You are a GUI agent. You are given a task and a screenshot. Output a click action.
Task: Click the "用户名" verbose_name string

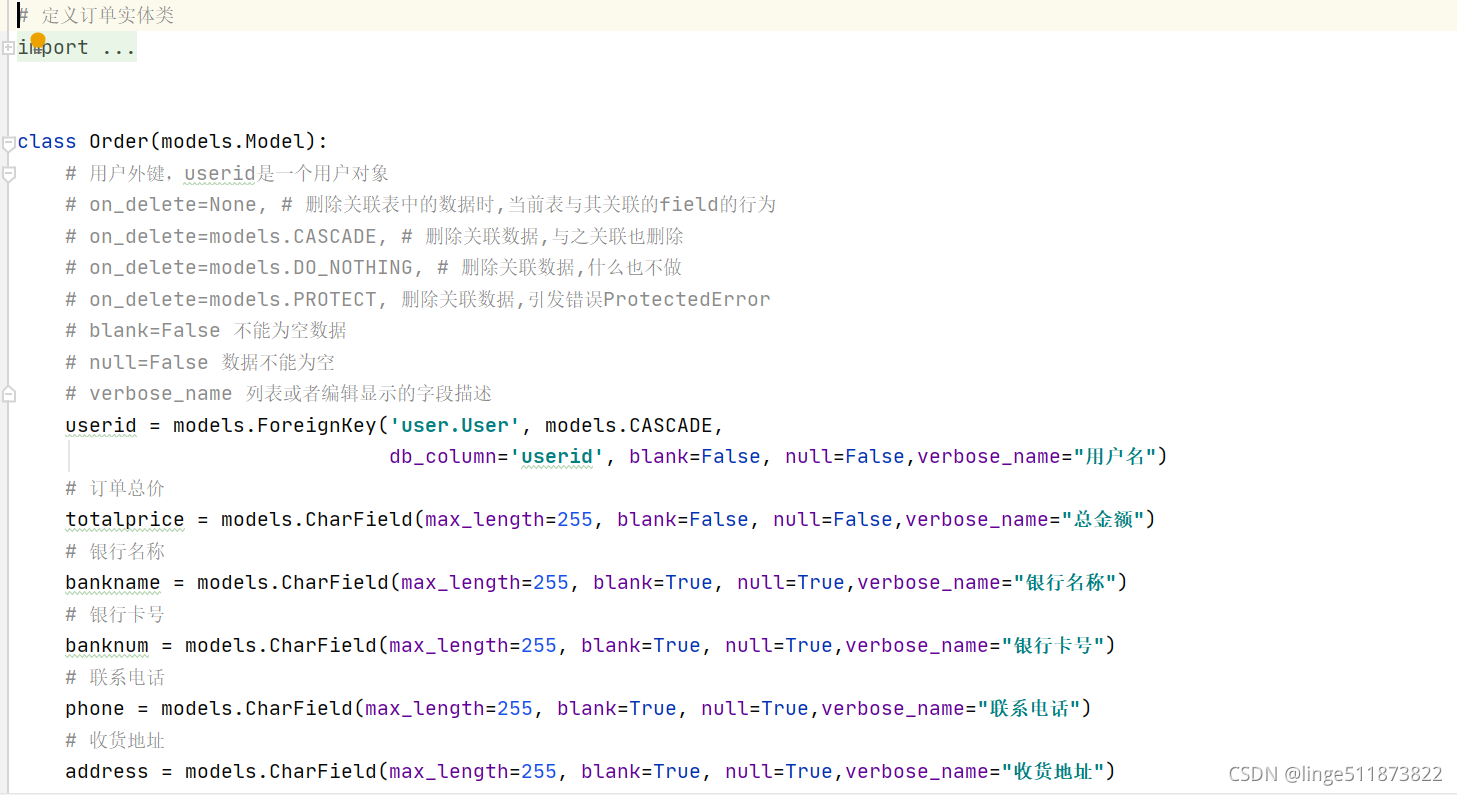coord(1116,456)
